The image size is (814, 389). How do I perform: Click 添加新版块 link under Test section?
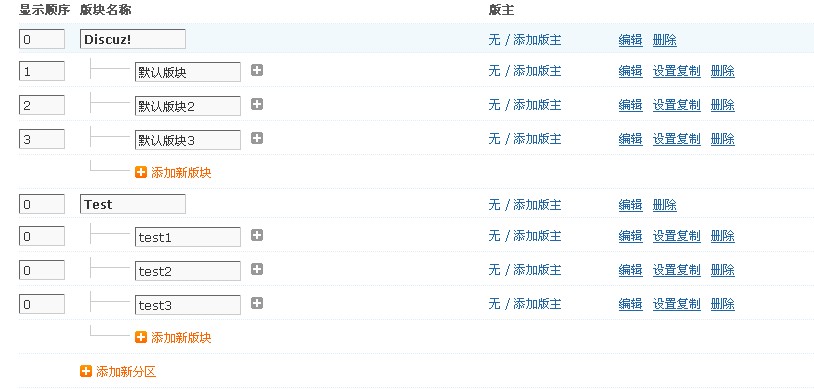tap(181, 338)
